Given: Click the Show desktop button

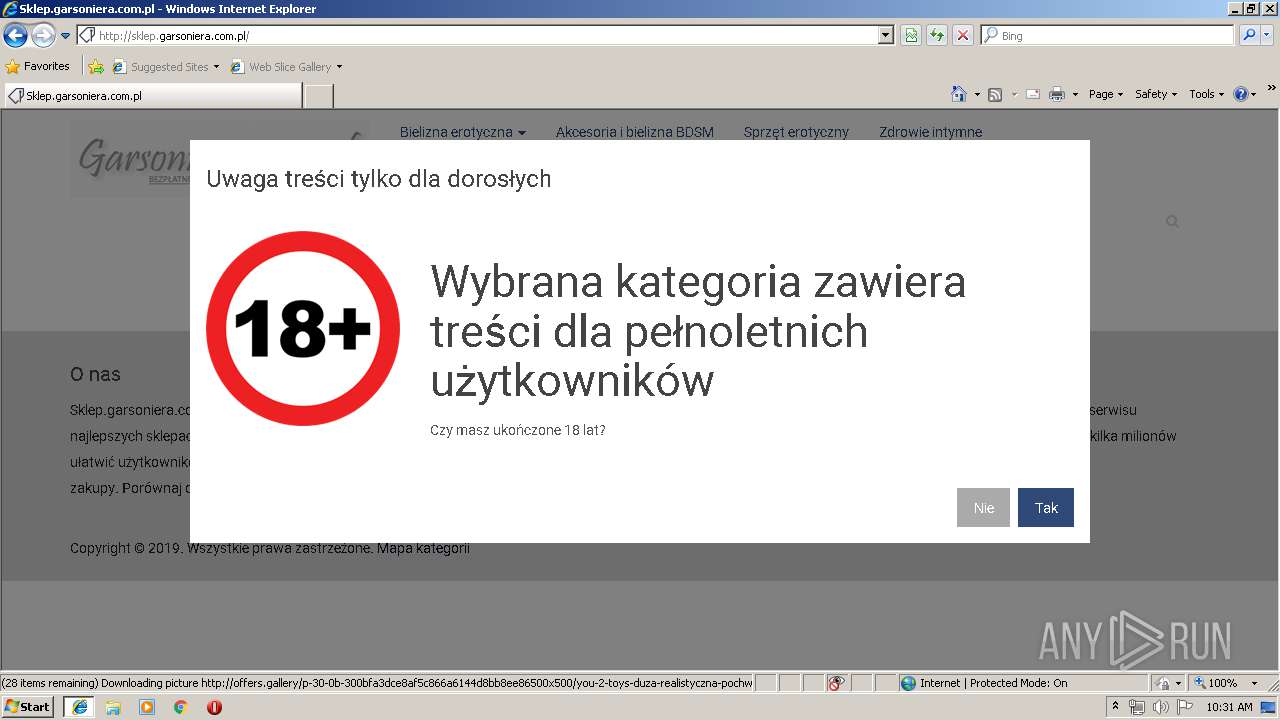Looking at the screenshot, I should pyautogui.click(x=1270, y=707).
